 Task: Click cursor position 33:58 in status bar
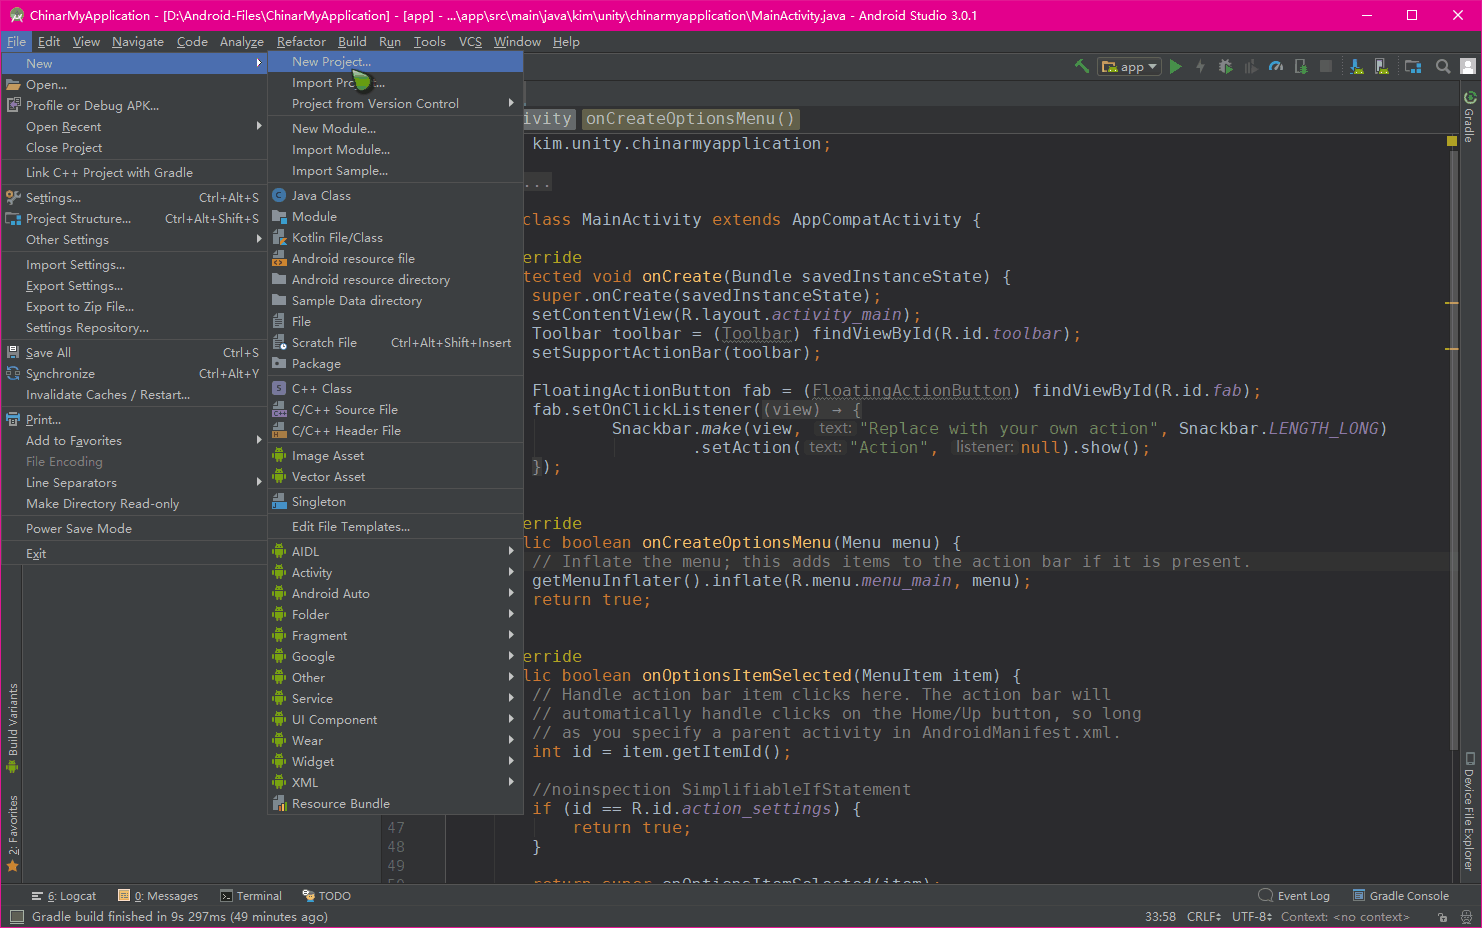(1160, 917)
